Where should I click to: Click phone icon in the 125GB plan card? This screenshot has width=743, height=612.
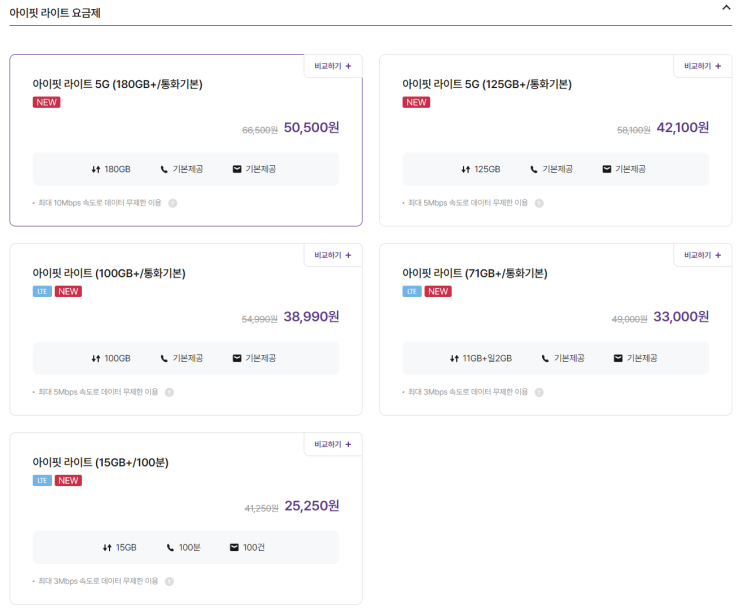point(533,169)
